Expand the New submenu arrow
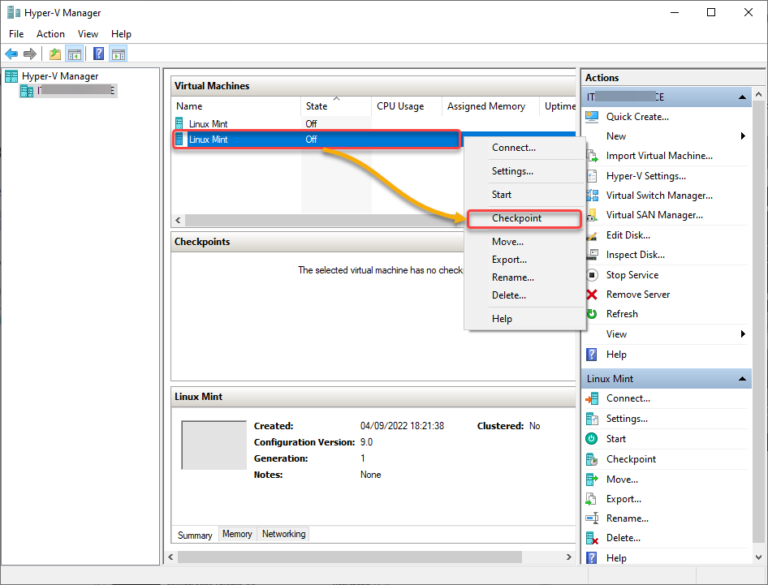The width and height of the screenshot is (768, 585). pos(743,136)
